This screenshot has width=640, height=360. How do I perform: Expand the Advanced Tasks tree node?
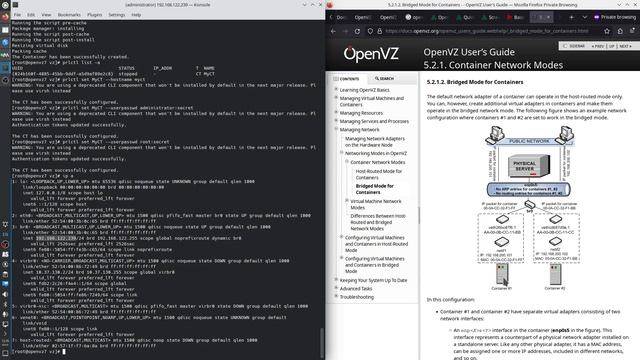pos(336,288)
